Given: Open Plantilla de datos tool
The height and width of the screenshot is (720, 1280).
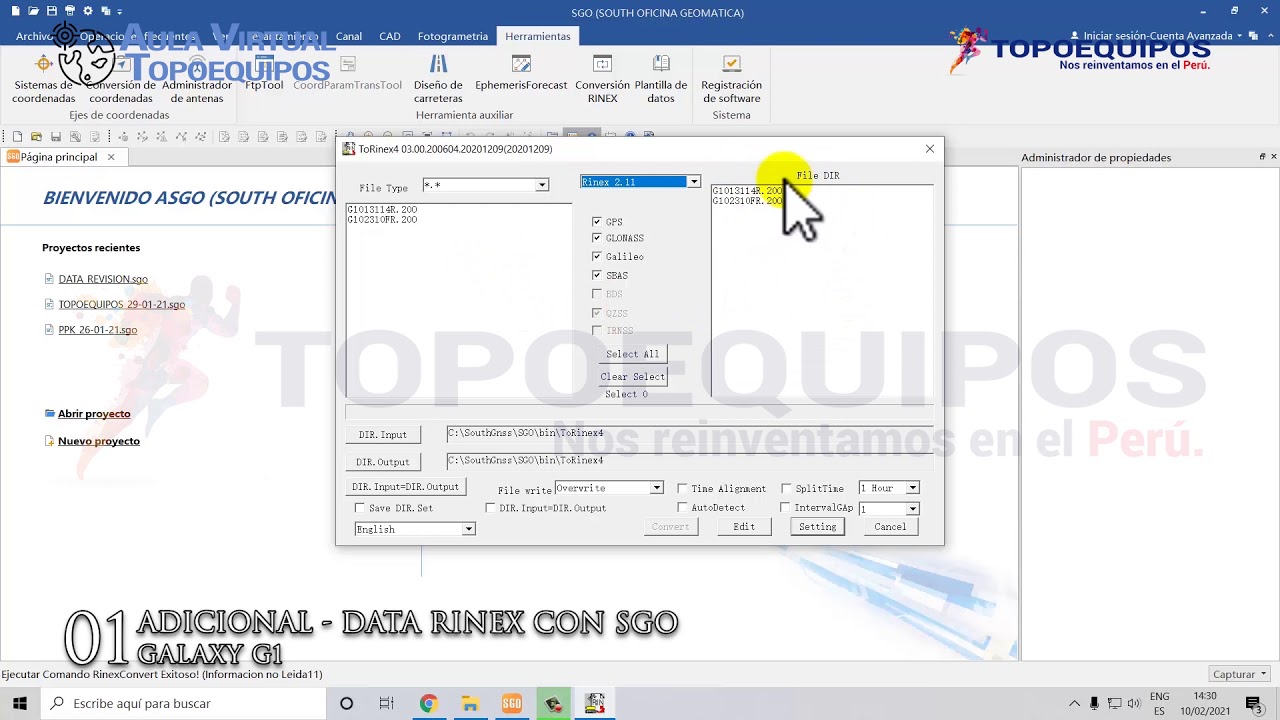Looking at the screenshot, I should point(661,78).
